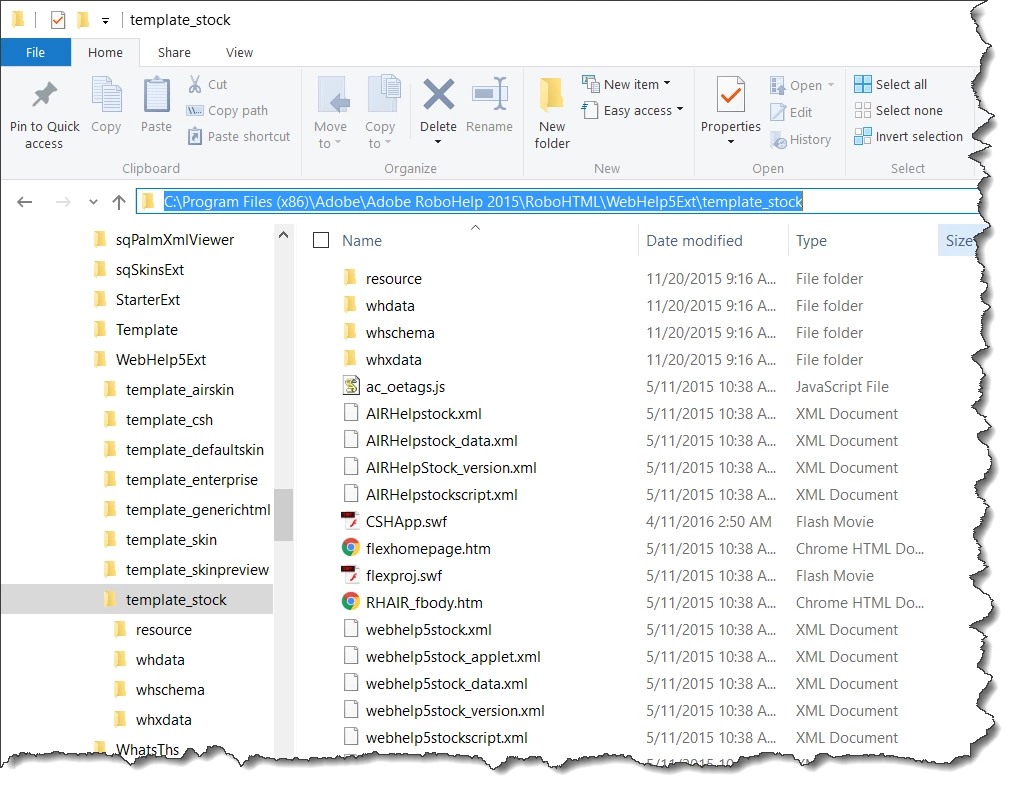Click the Edit icon in Open group

(x=778, y=112)
